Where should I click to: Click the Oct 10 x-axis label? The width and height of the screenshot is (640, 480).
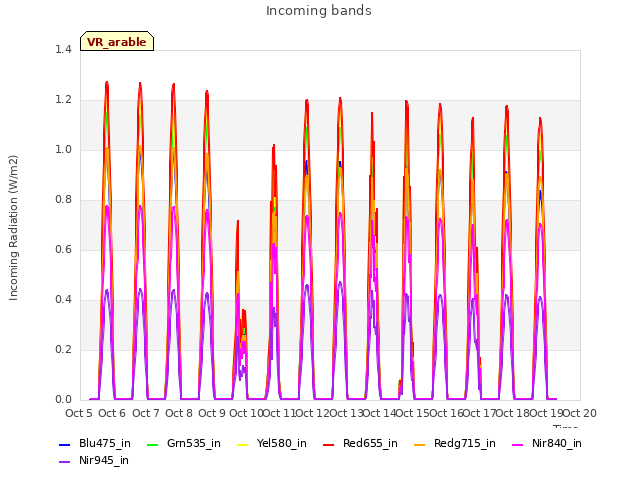tap(246, 413)
